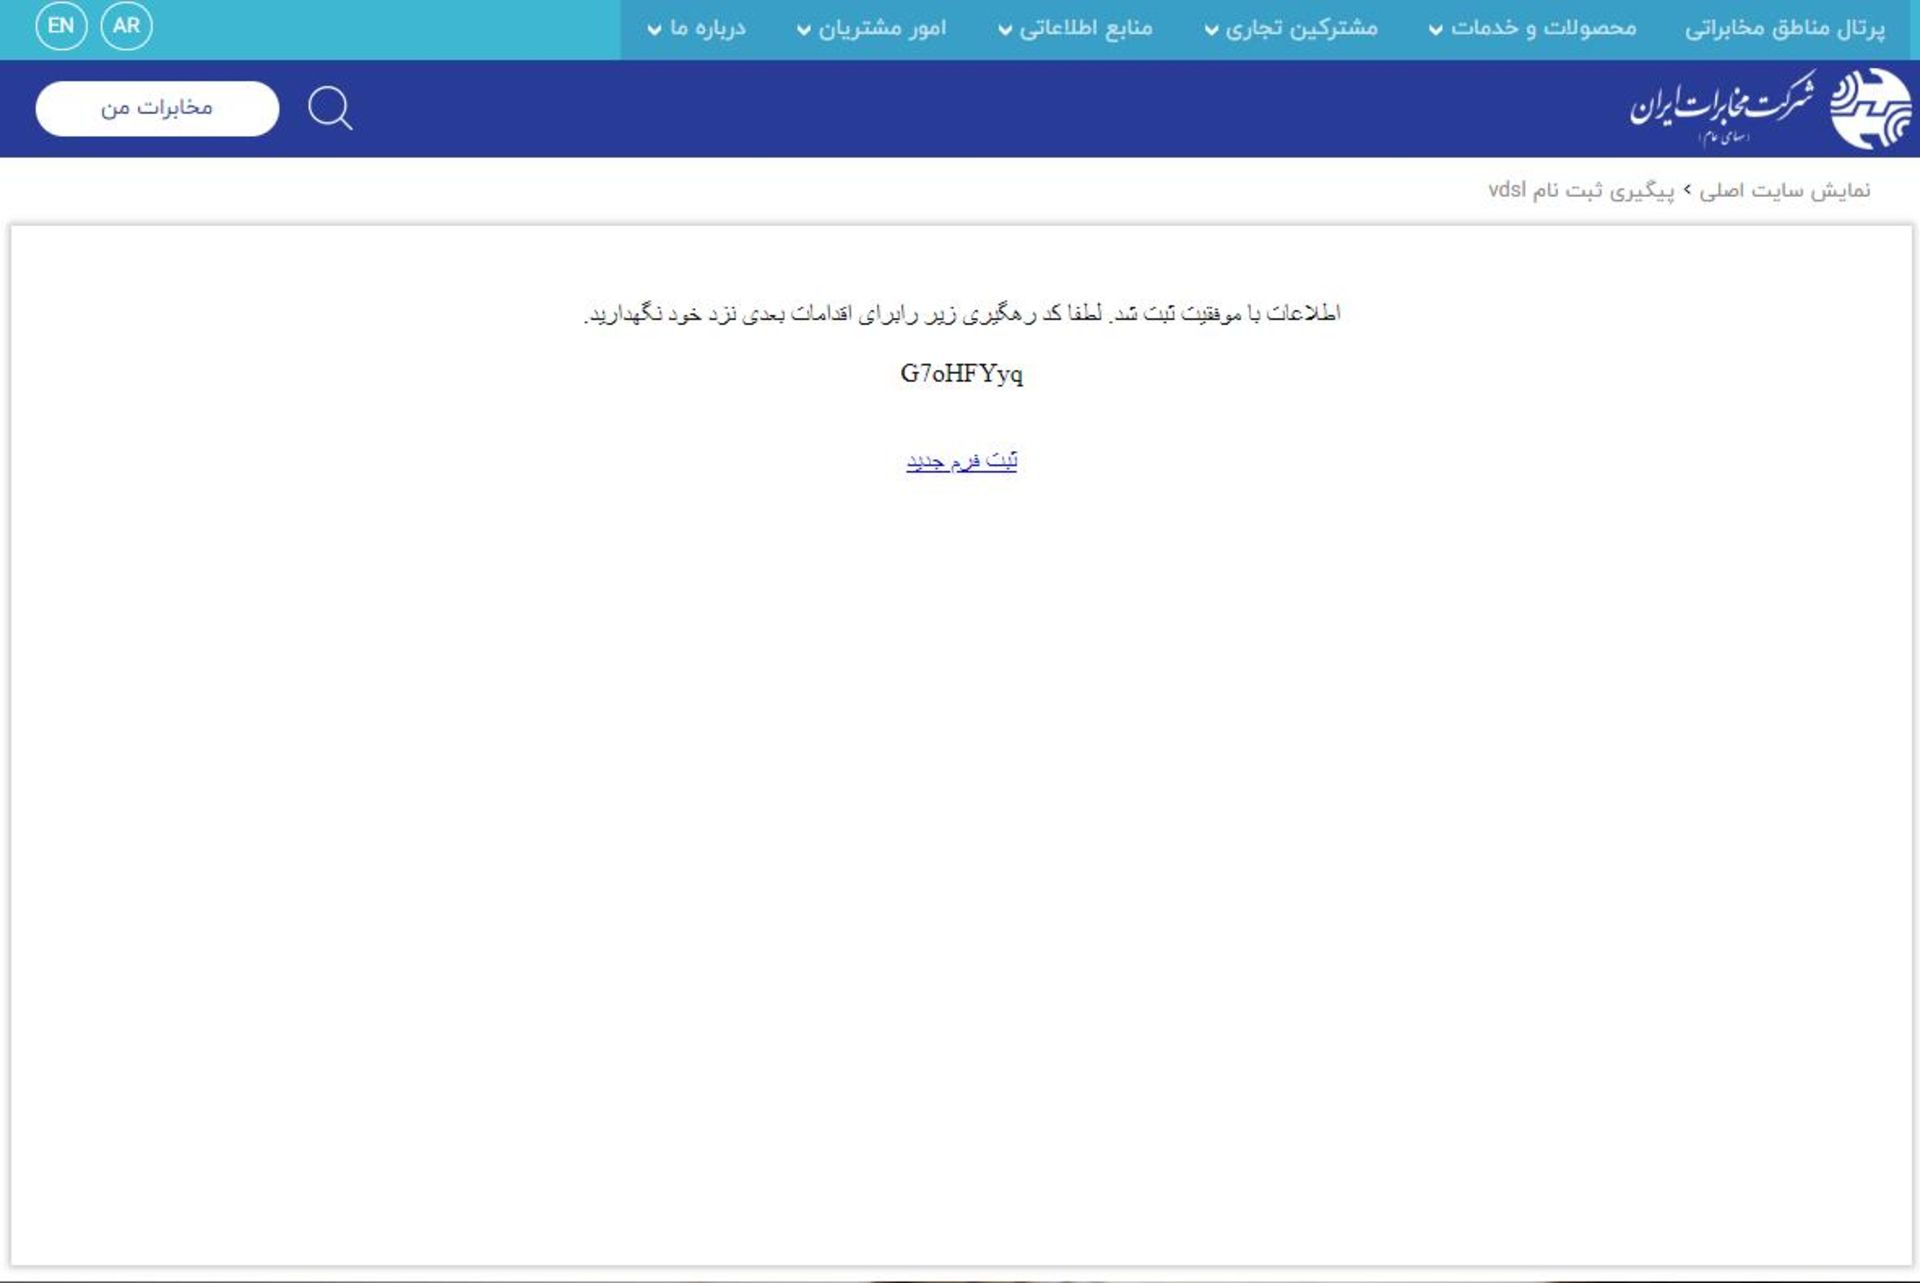The width and height of the screenshot is (1920, 1283).
Task: Expand the امور مشتریان menu
Action: click(x=872, y=28)
